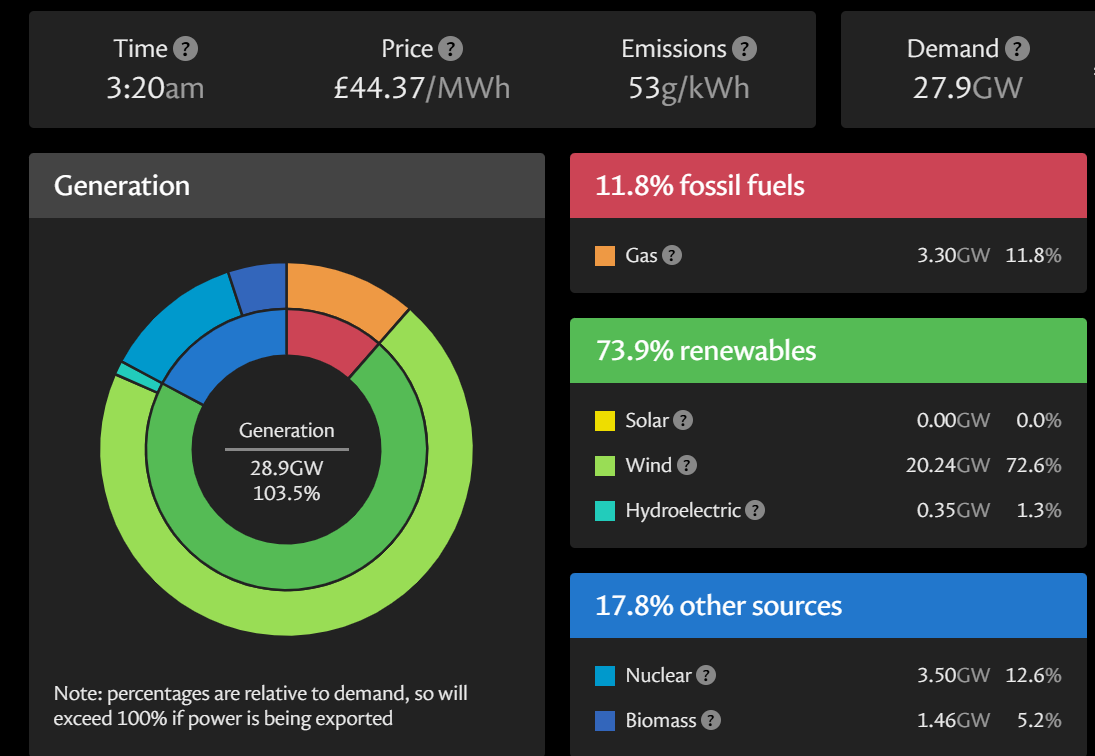This screenshot has width=1095, height=756.
Task: Open the Biomass help question mark
Action: [711, 720]
